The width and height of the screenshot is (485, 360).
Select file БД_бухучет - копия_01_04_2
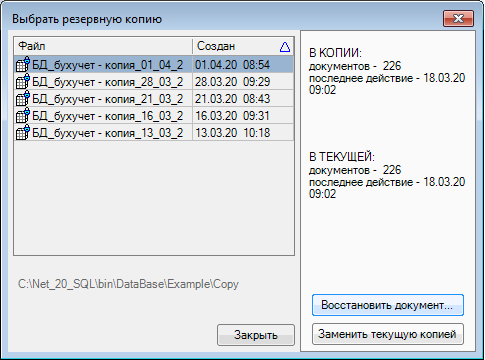pos(108,65)
